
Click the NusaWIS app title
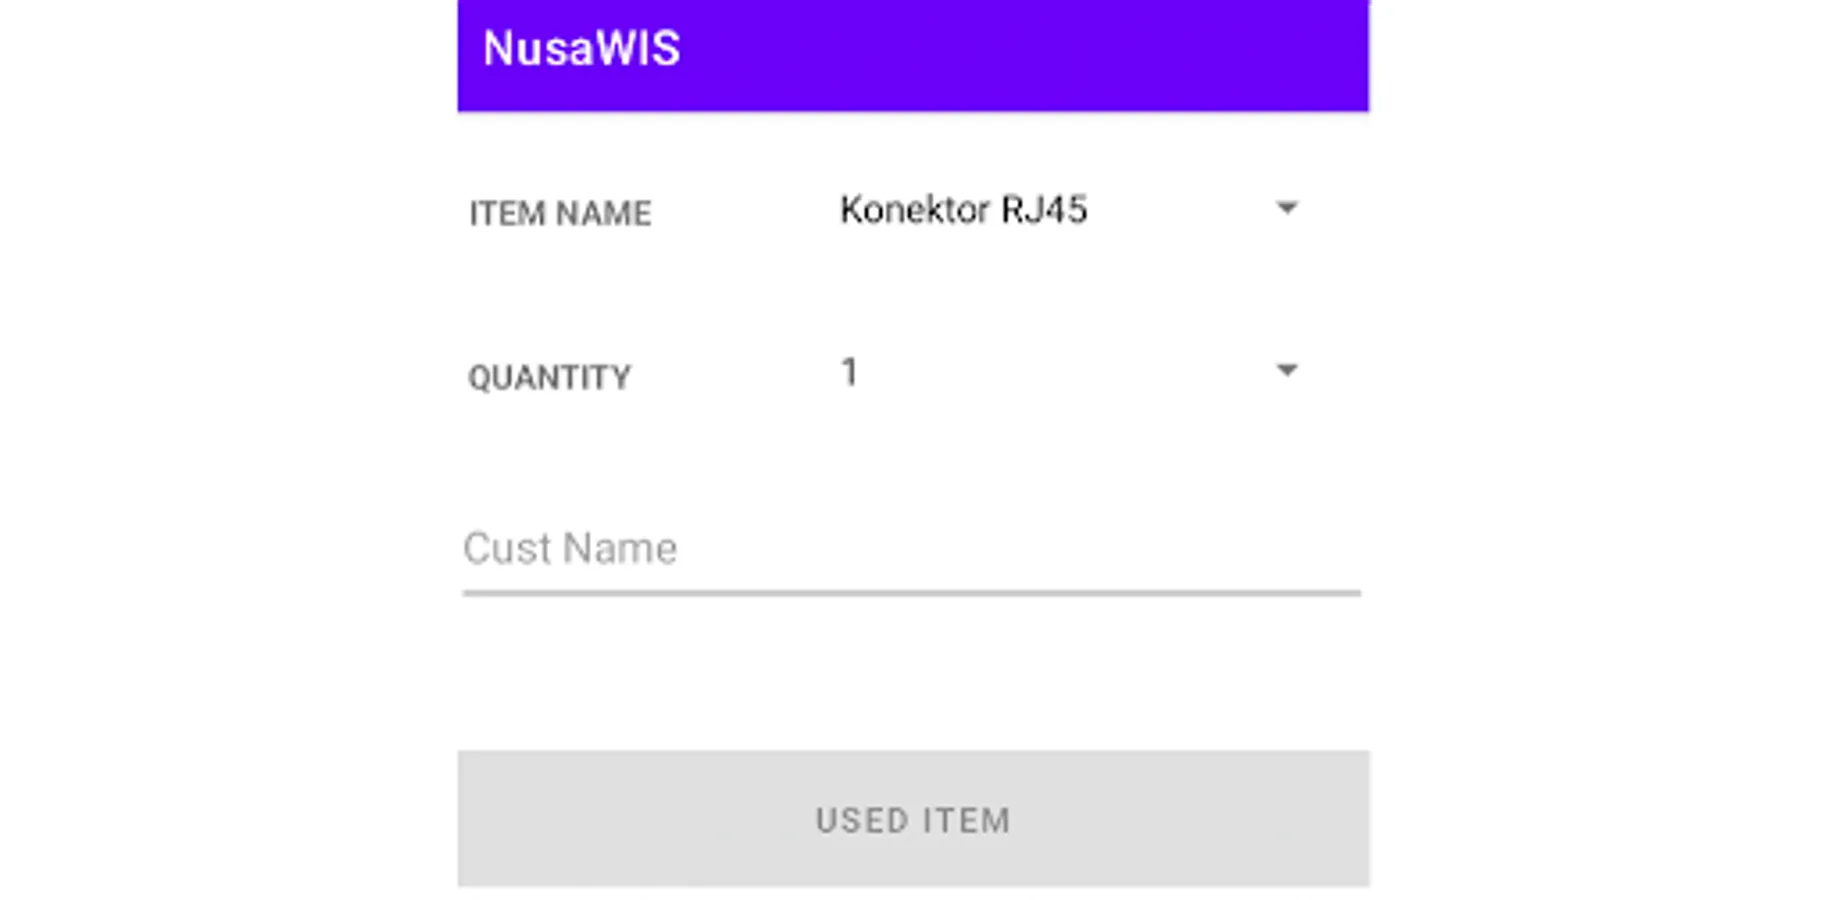(581, 49)
